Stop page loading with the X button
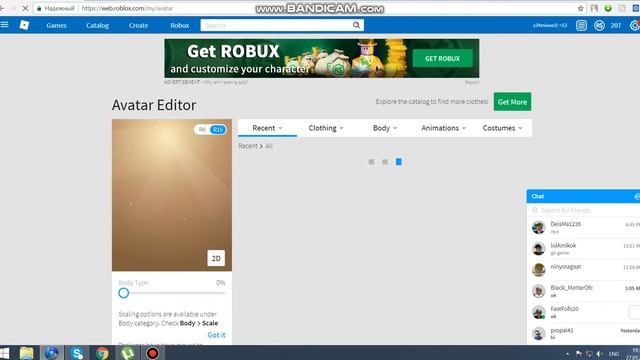 [x=25, y=8]
